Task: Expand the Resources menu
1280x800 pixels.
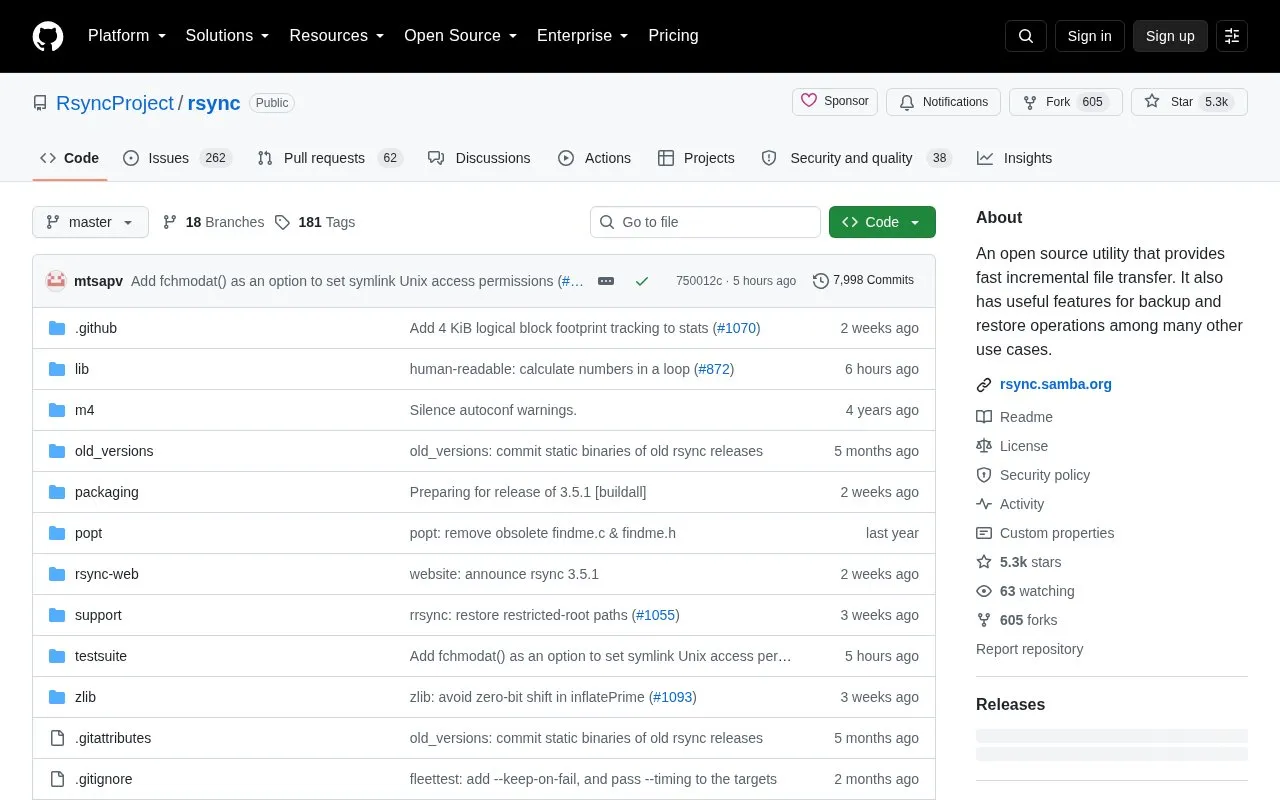Action: pos(337,36)
